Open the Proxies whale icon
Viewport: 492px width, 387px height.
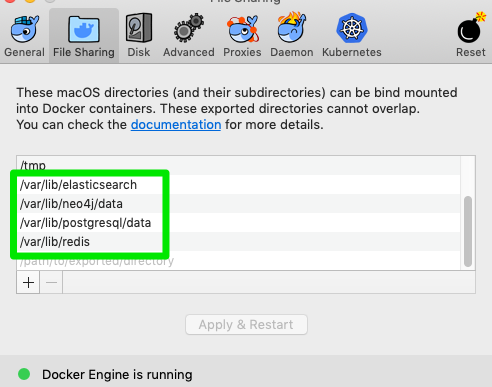click(x=242, y=29)
